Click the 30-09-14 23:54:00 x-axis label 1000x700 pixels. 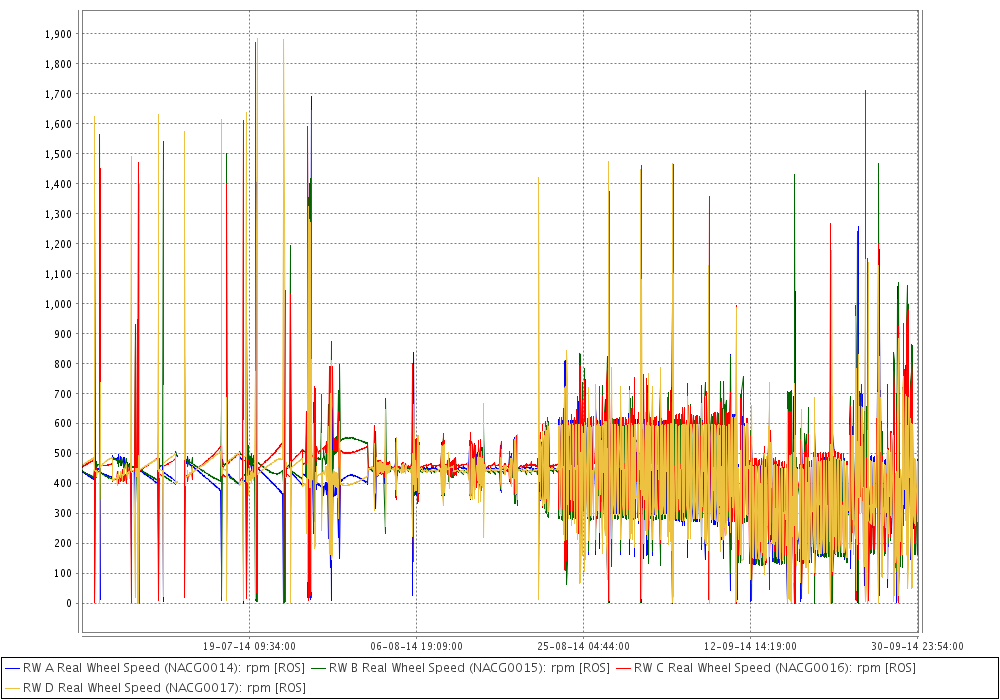pos(917,646)
